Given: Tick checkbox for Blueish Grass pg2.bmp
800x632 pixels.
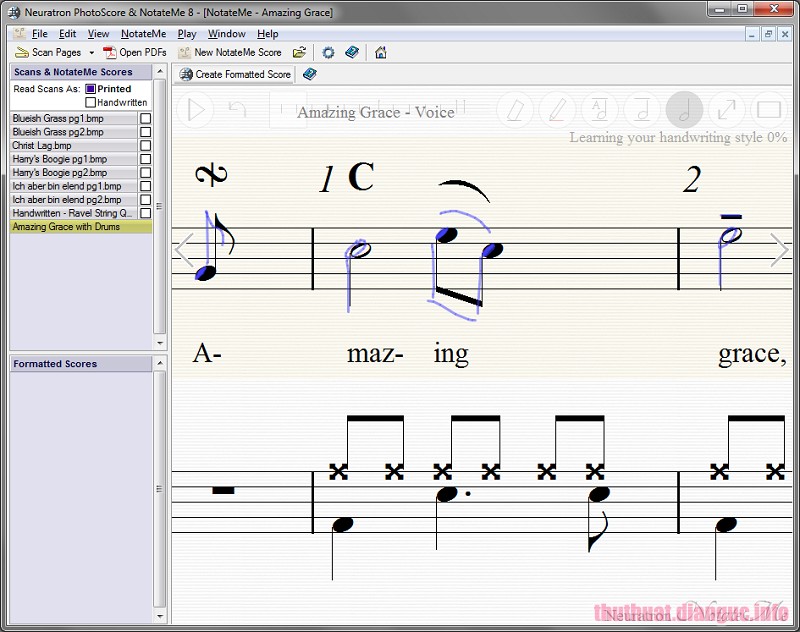Looking at the screenshot, I should point(145,132).
